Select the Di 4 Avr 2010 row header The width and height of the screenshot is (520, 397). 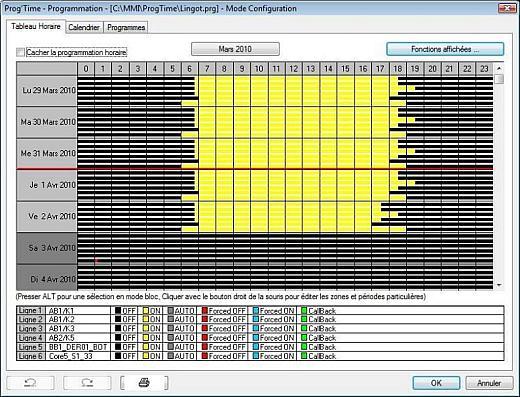(47, 277)
